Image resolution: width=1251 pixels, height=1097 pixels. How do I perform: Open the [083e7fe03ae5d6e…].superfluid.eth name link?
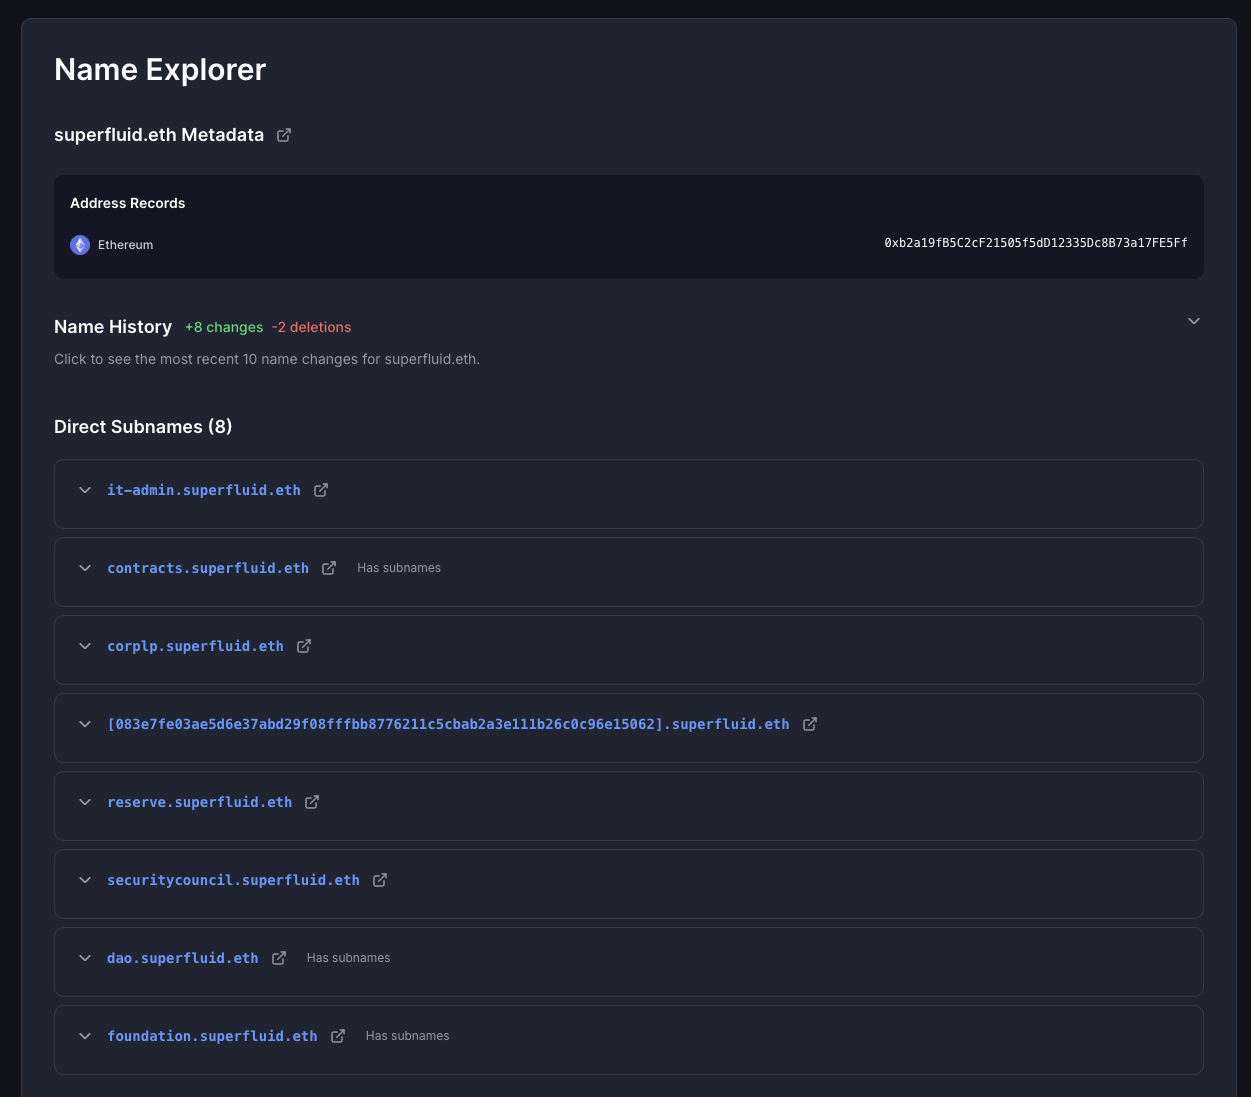coord(448,724)
